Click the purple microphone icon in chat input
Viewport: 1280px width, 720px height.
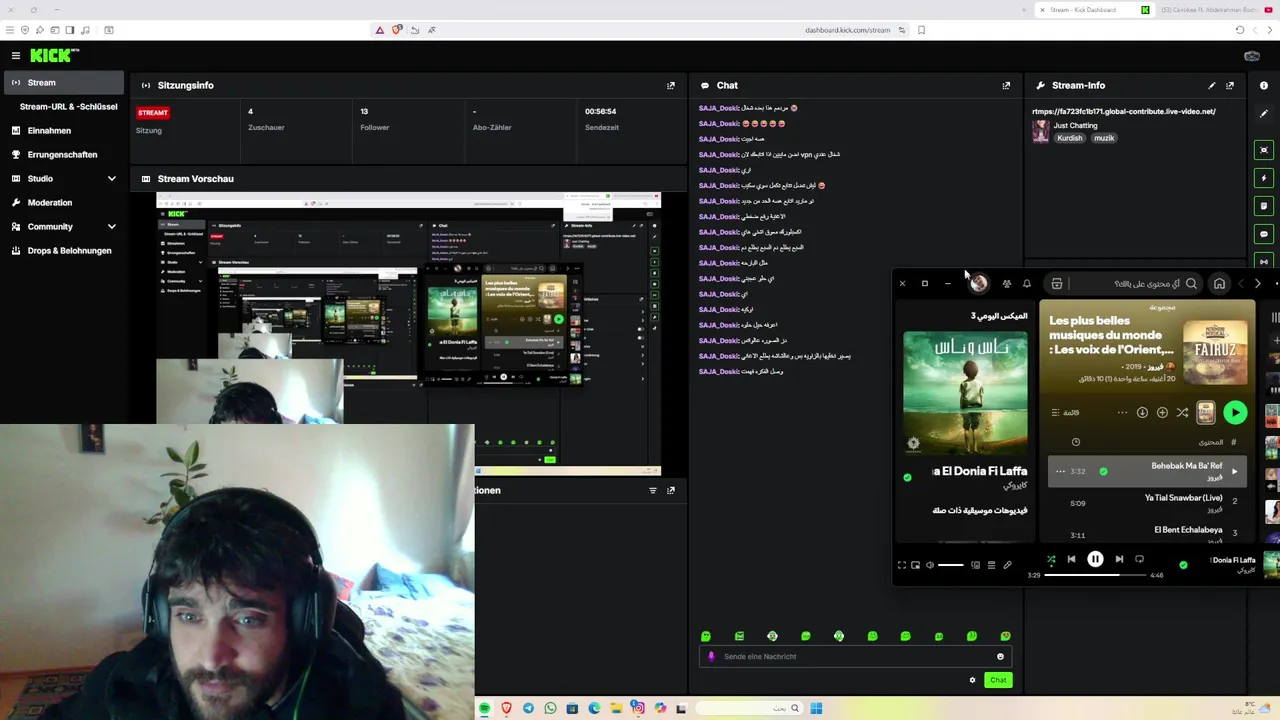click(x=712, y=657)
